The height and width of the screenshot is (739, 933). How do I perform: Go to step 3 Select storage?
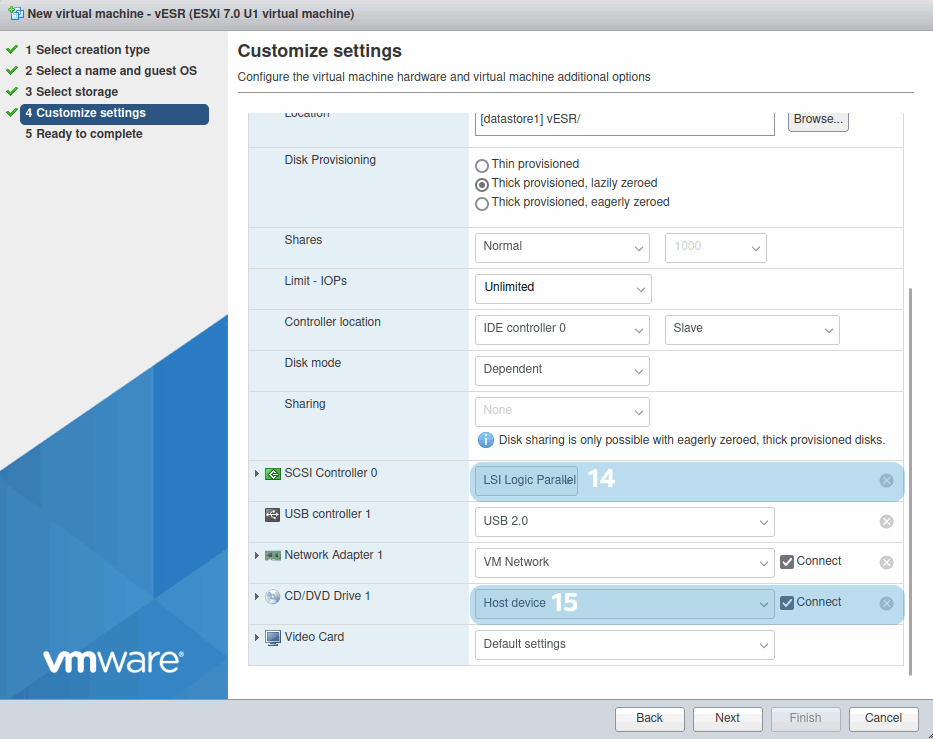coord(77,92)
